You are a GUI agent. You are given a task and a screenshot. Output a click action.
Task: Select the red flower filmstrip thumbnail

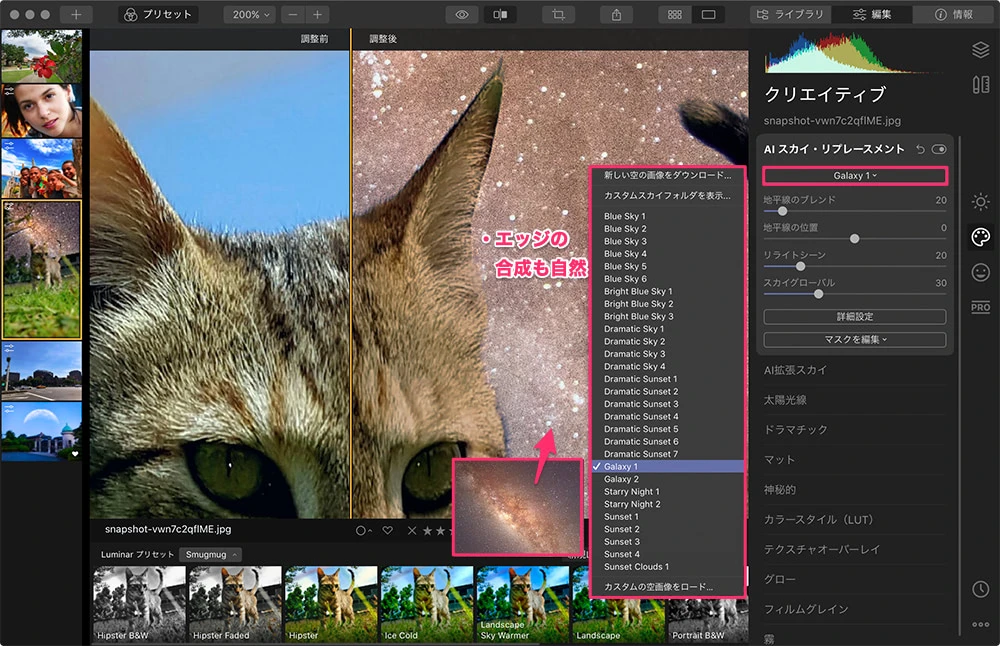(x=41, y=56)
